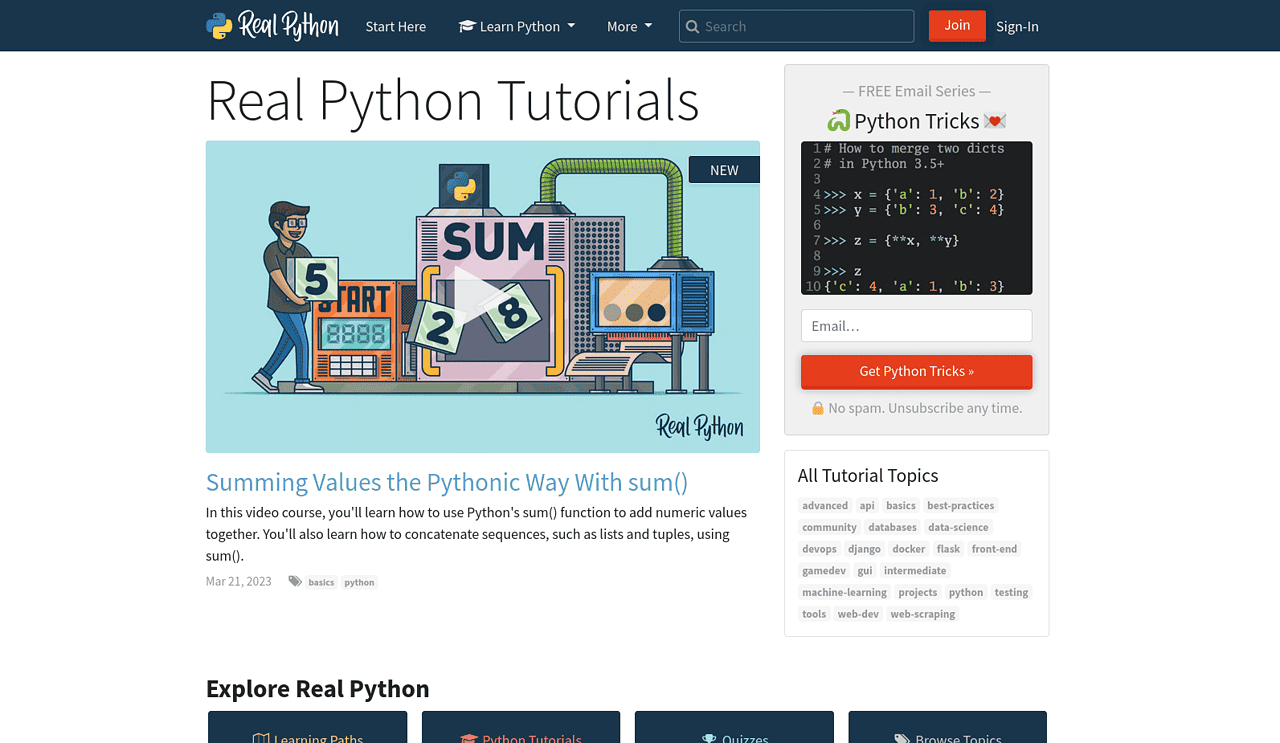Select the api topic tag

pyautogui.click(x=867, y=506)
